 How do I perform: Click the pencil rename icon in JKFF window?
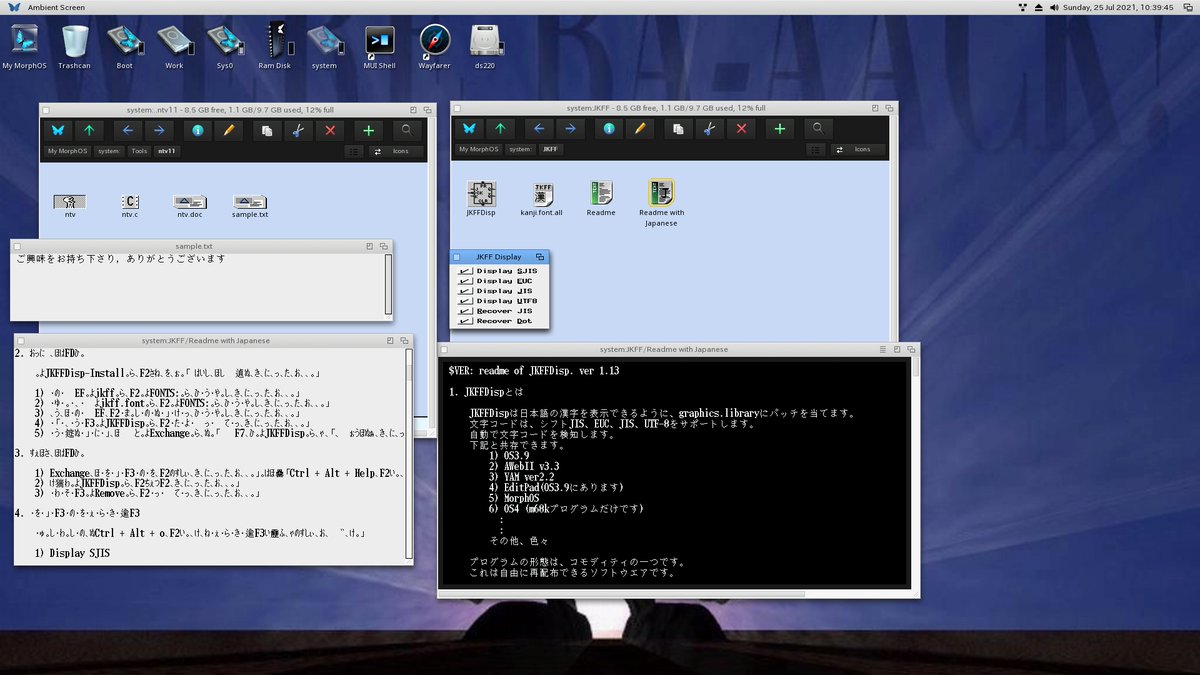639,129
